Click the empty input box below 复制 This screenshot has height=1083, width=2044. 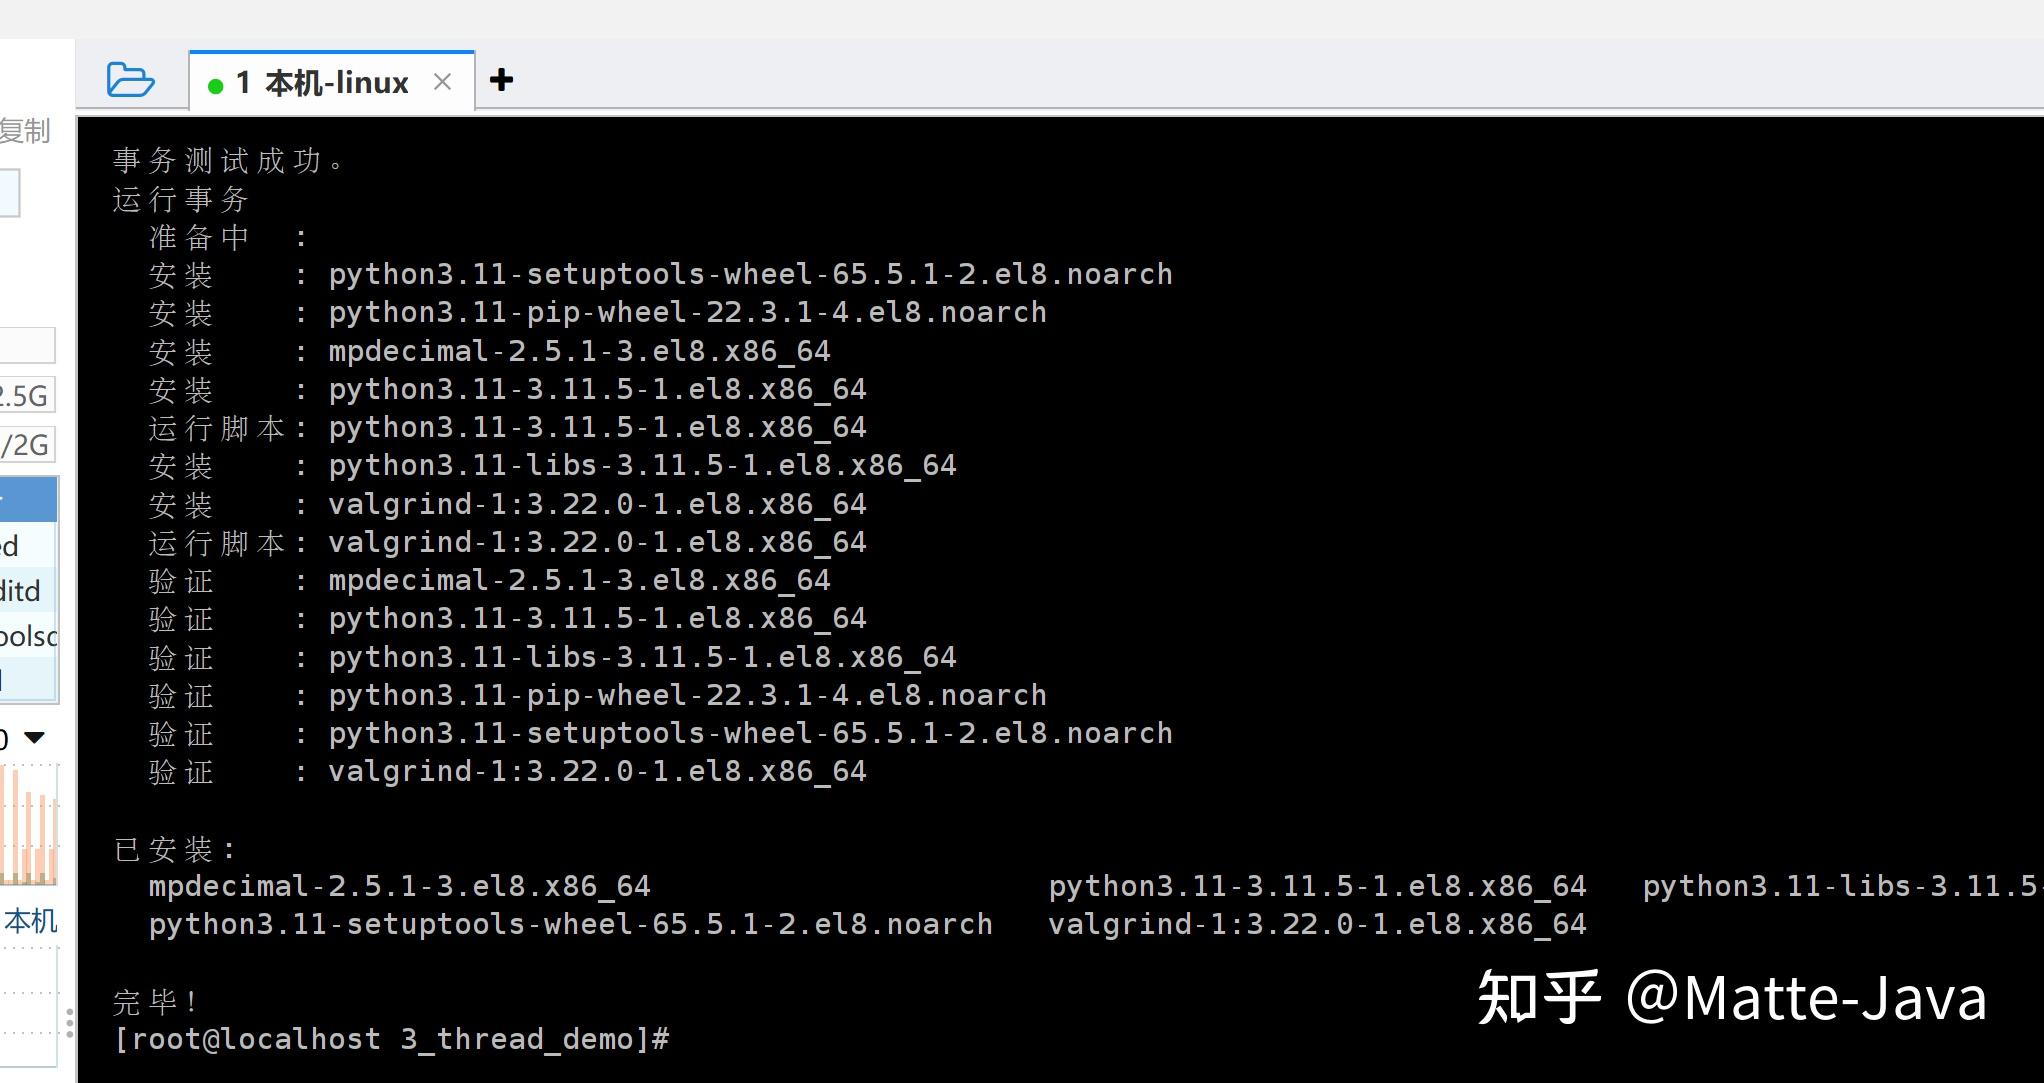(x=10, y=192)
